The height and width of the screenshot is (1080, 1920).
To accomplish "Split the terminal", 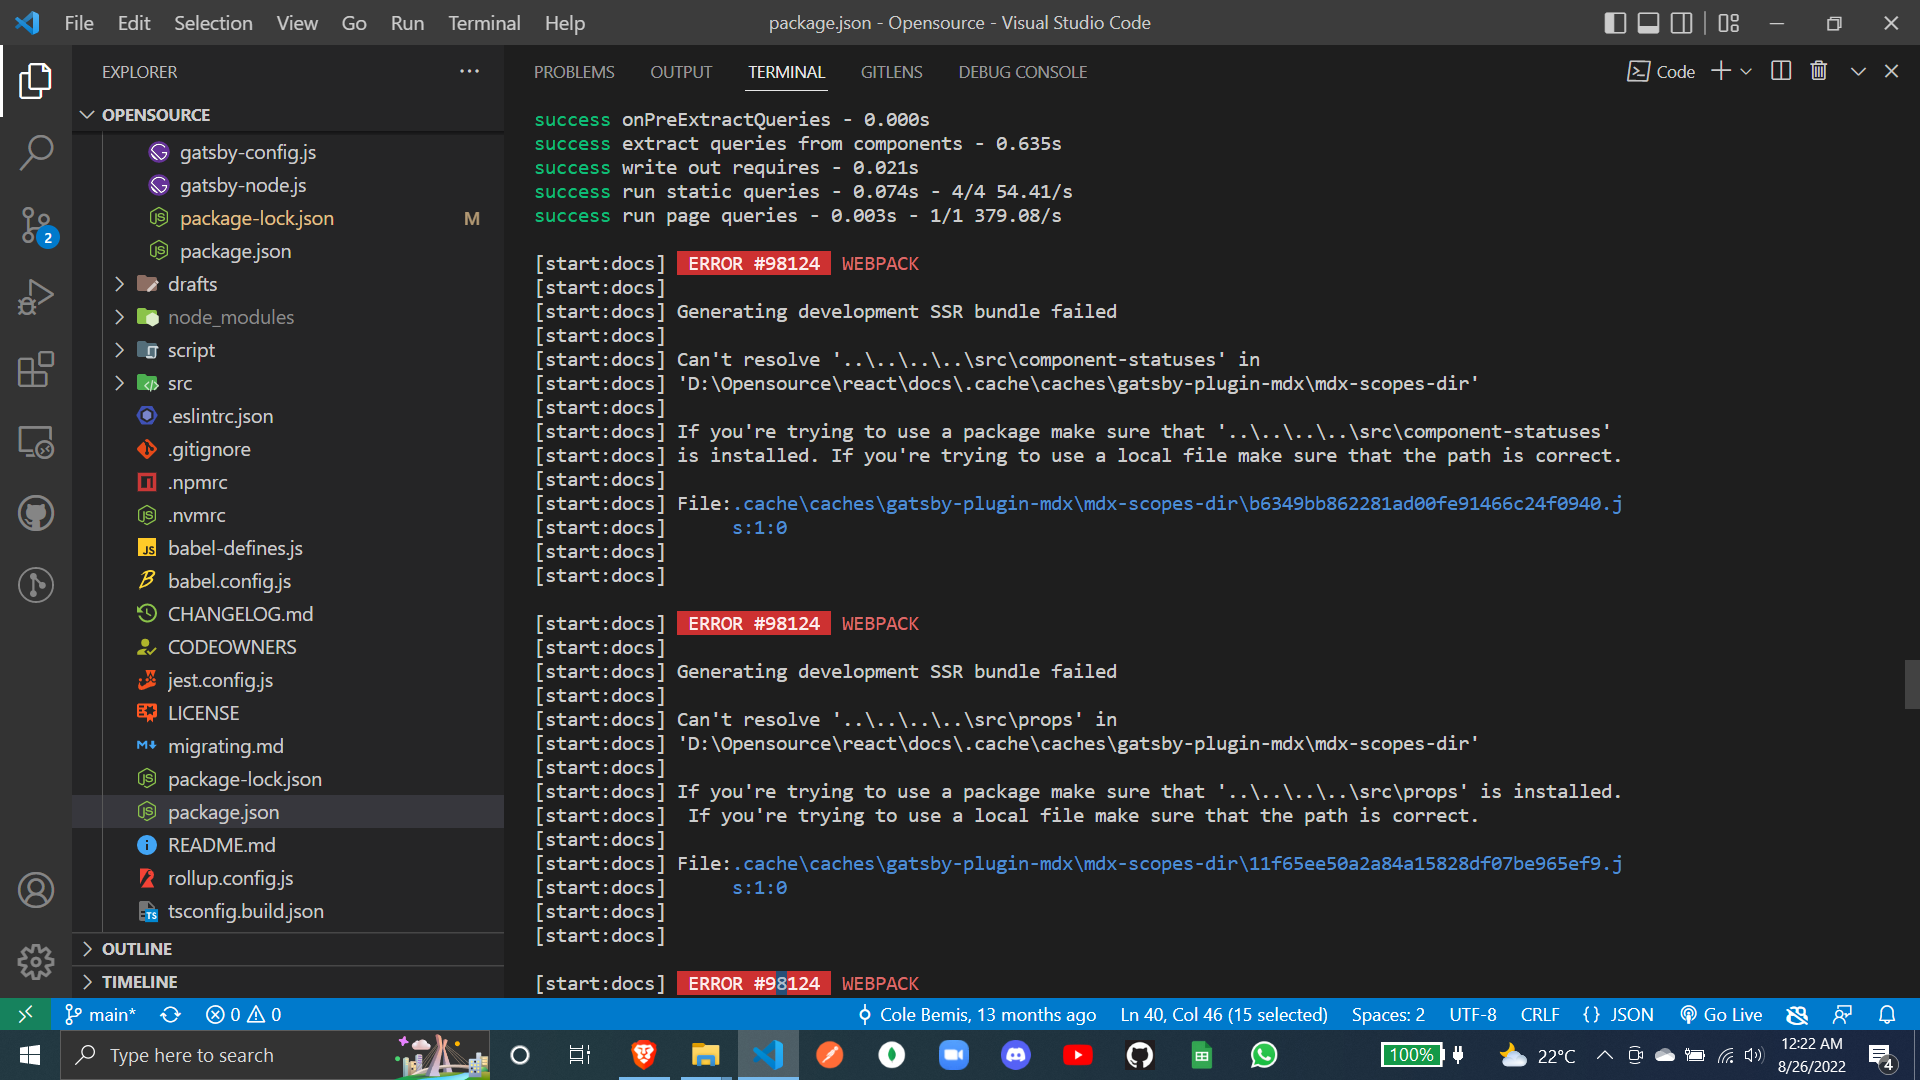I will click(x=1781, y=71).
